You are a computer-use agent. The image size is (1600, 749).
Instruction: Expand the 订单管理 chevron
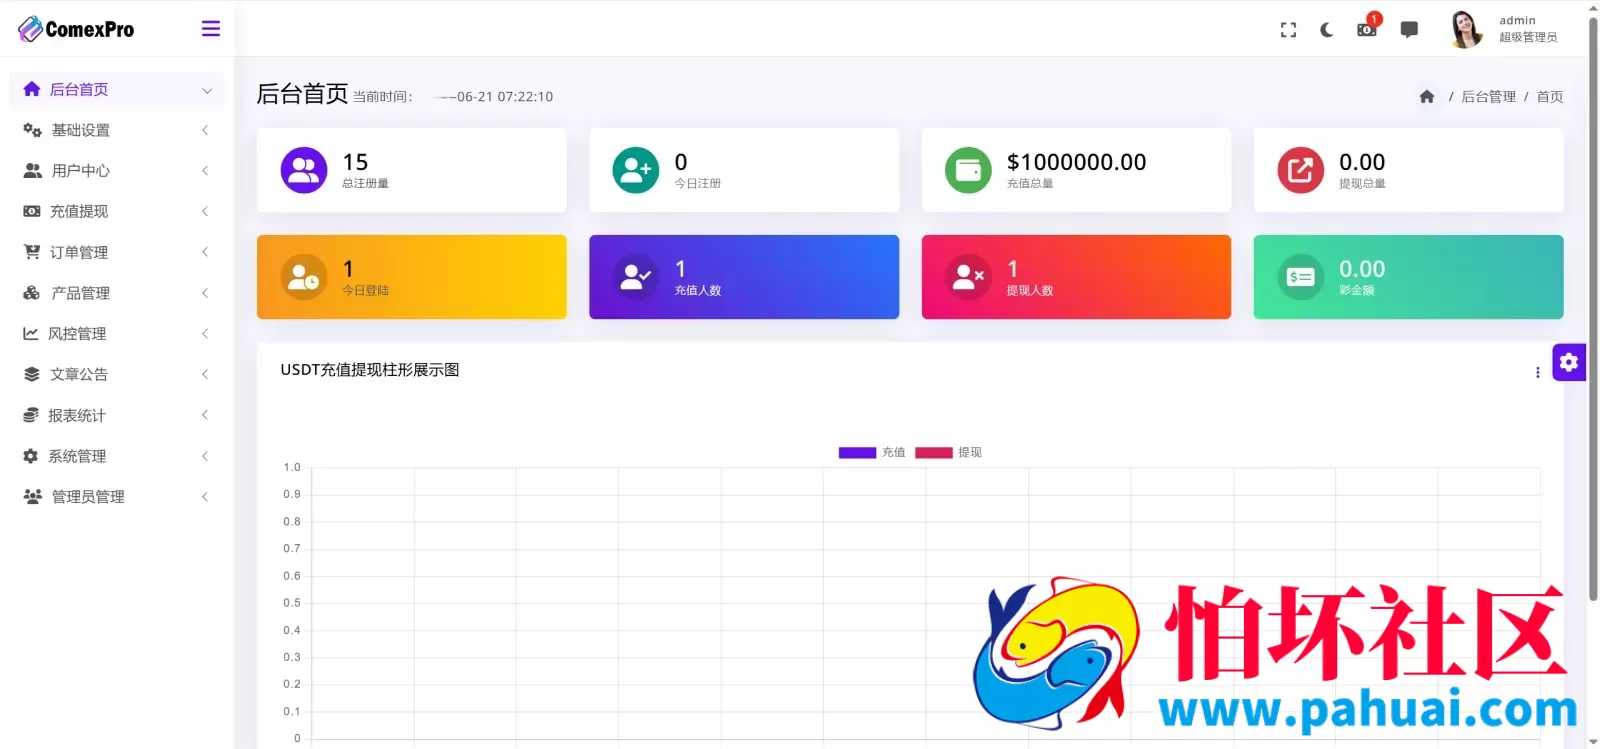click(205, 252)
